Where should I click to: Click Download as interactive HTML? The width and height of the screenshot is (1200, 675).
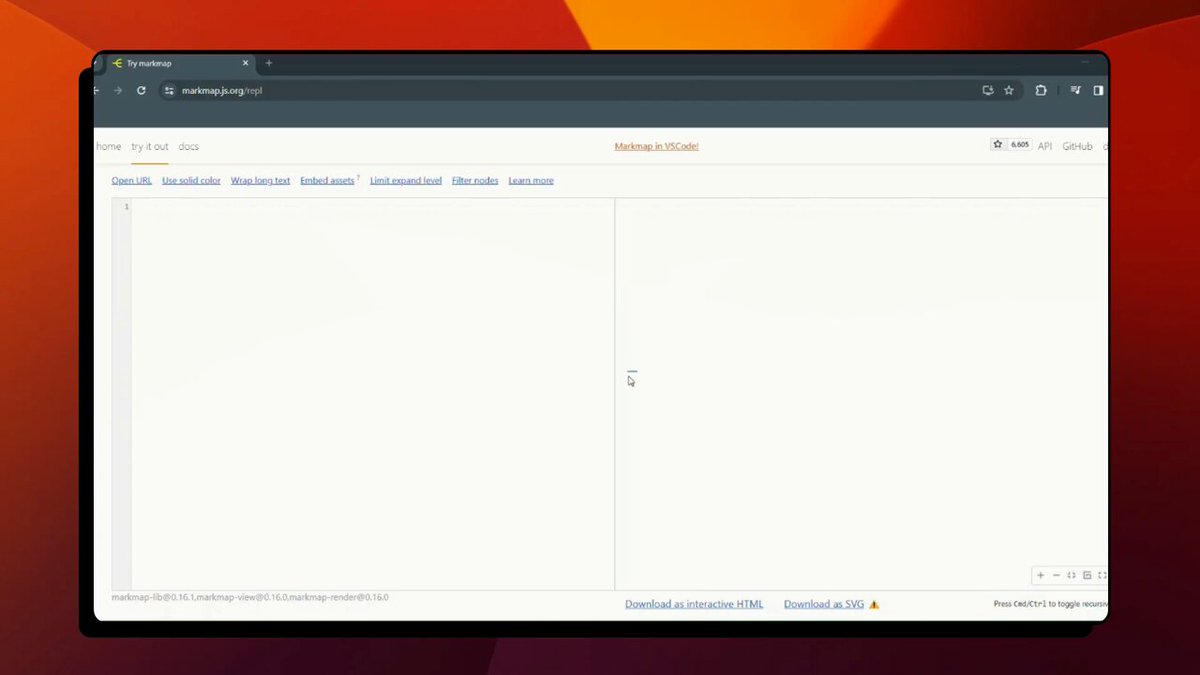click(694, 604)
